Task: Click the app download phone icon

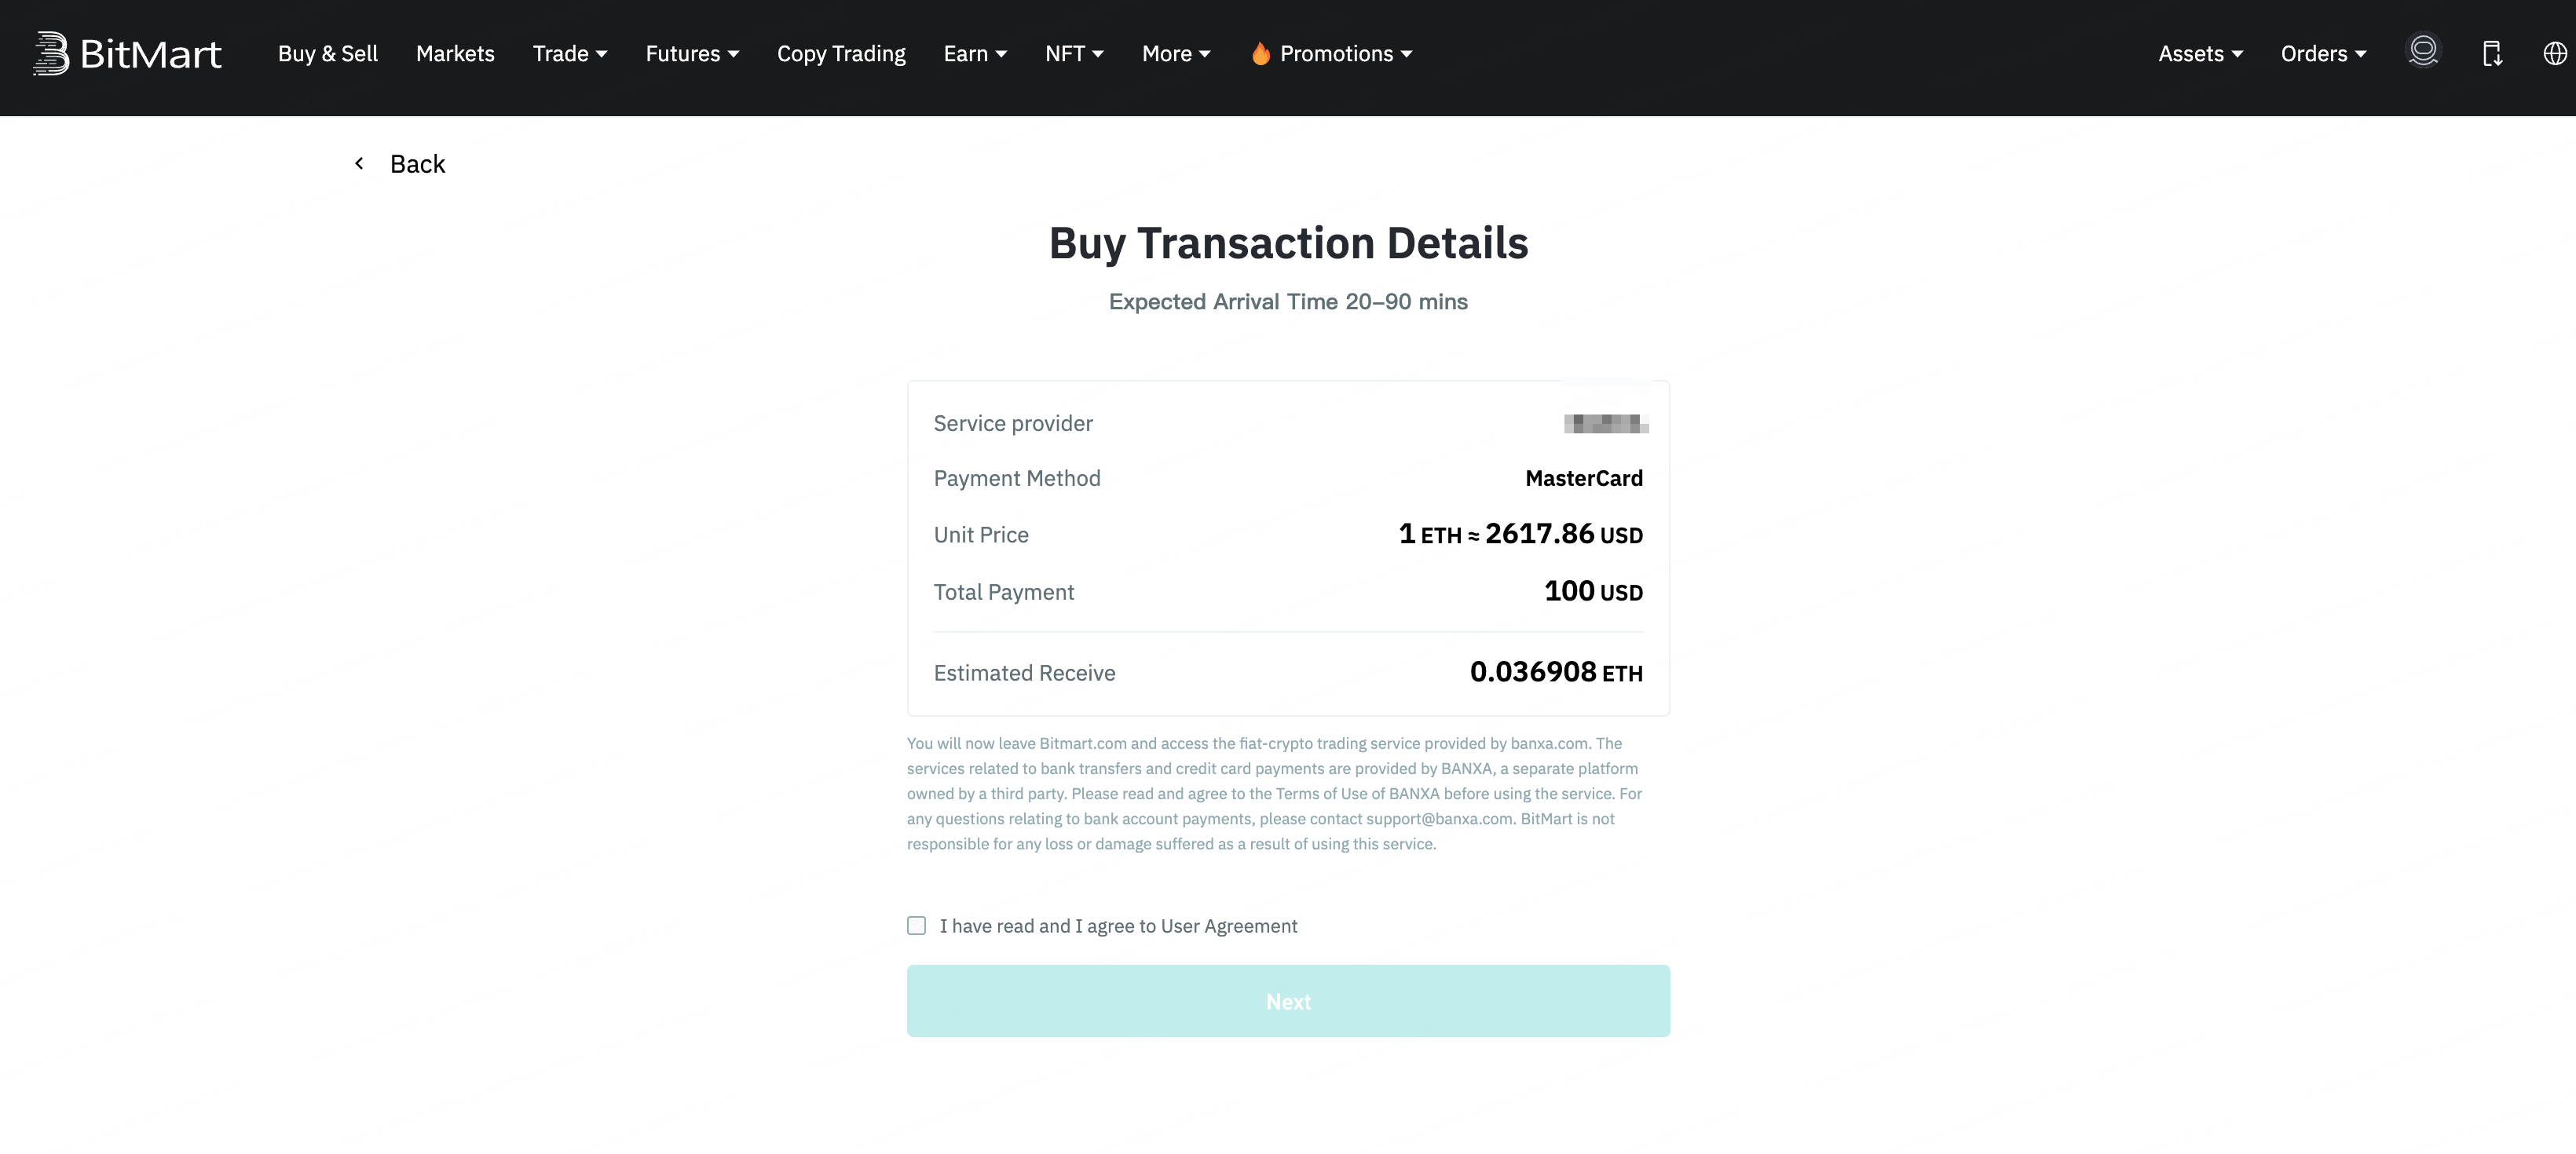Action: point(2492,54)
